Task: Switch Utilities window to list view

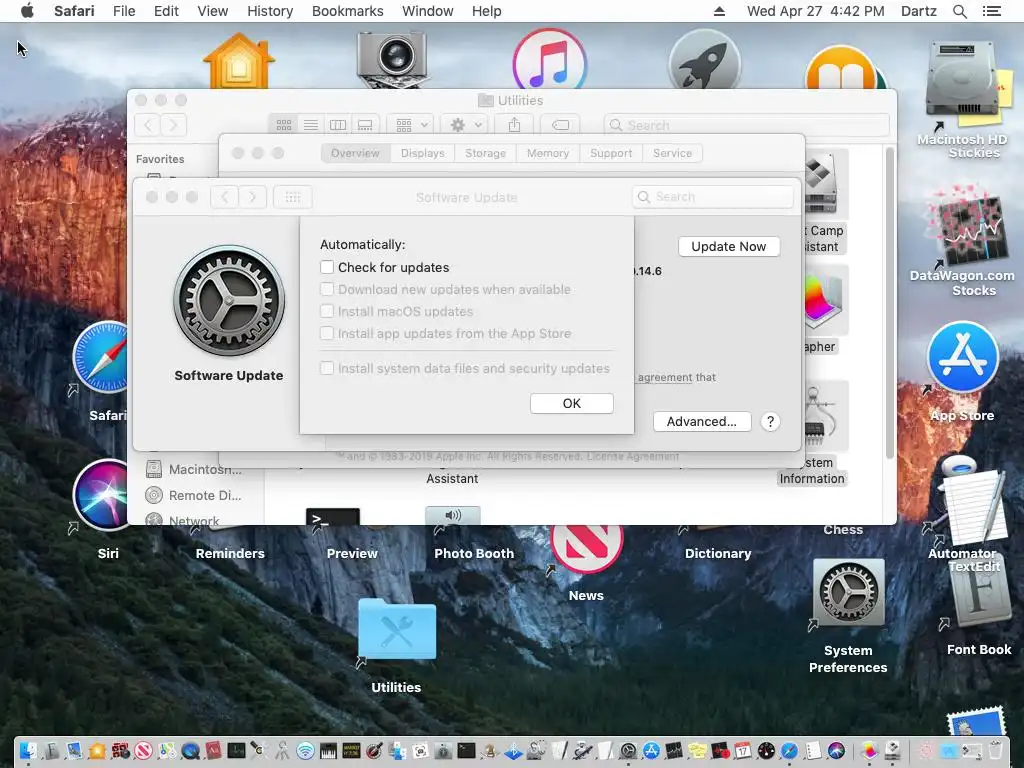Action: pyautogui.click(x=311, y=125)
